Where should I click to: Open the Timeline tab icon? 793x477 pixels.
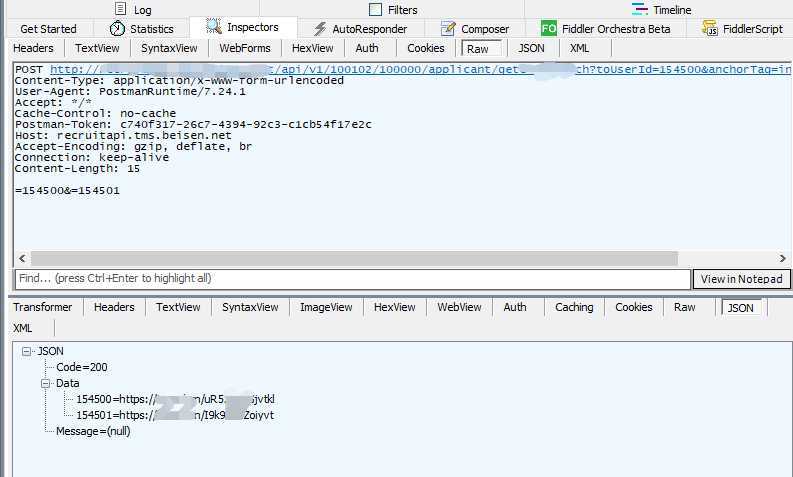tap(639, 9)
